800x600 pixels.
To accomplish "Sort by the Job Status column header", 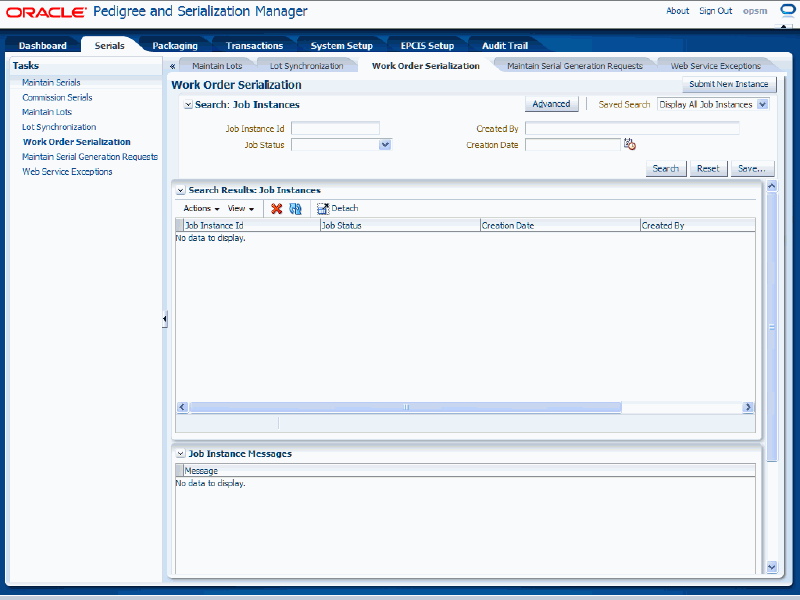I will pyautogui.click(x=400, y=226).
